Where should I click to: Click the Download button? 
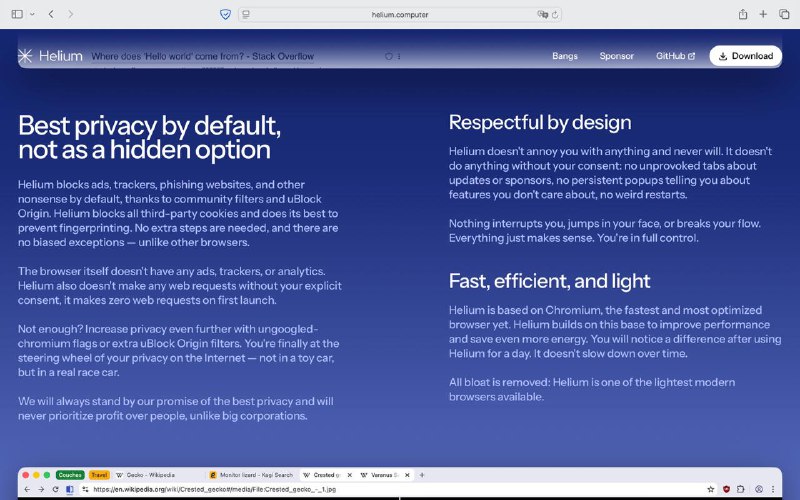point(745,56)
